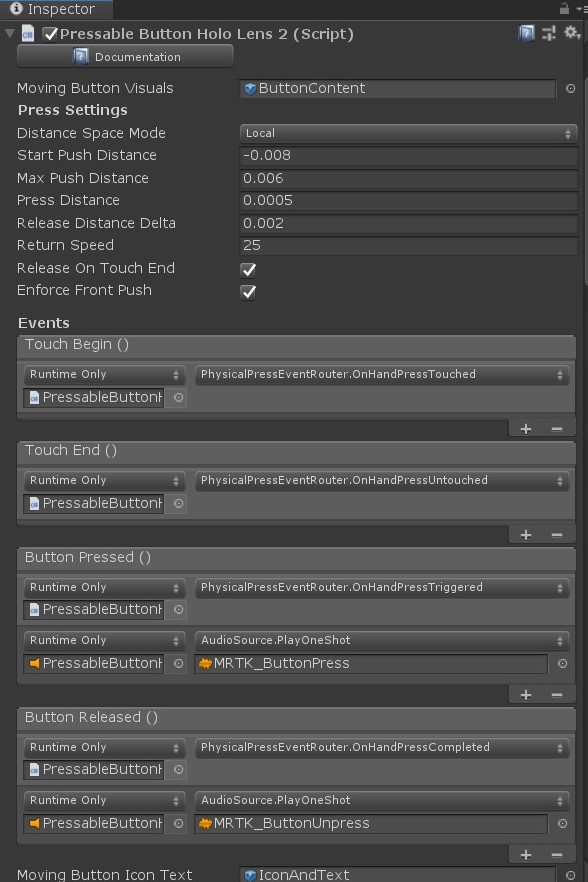This screenshot has height=882, width=588.
Task: Edit the Max Push Distance field
Action: (409, 178)
